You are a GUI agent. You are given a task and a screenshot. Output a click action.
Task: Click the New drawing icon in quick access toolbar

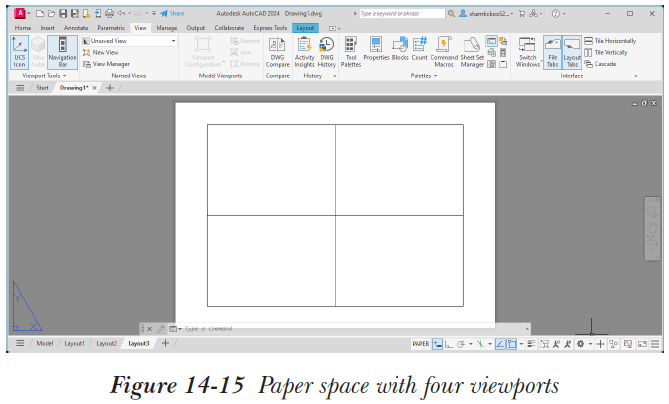[x=40, y=14]
